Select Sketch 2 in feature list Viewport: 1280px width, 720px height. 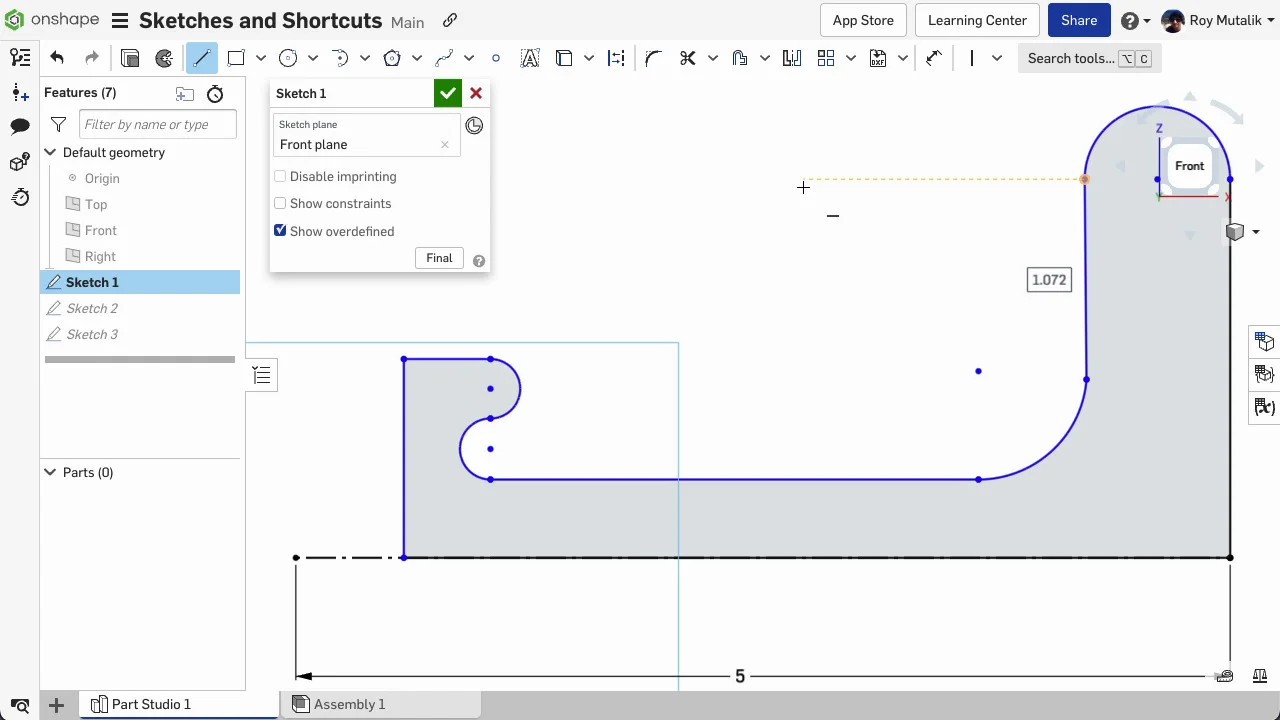[140, 308]
